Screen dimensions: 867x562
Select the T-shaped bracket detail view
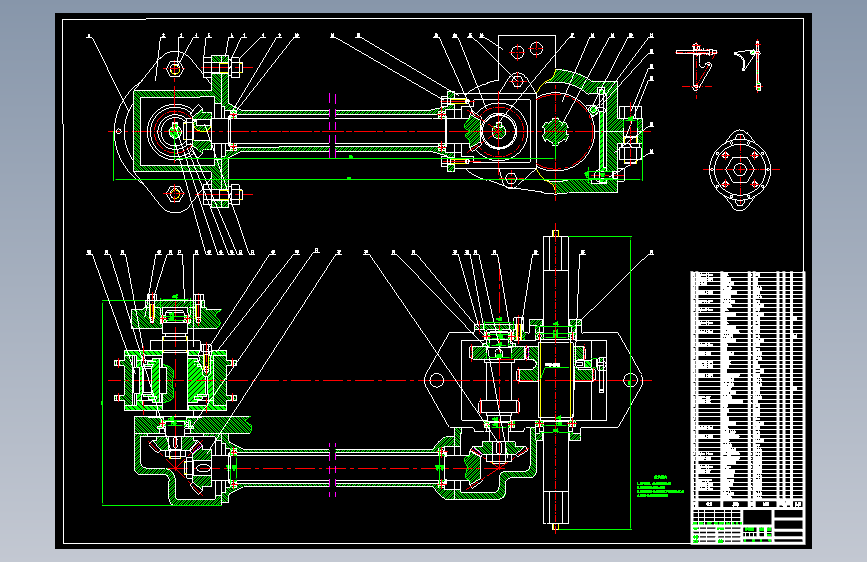[696, 68]
